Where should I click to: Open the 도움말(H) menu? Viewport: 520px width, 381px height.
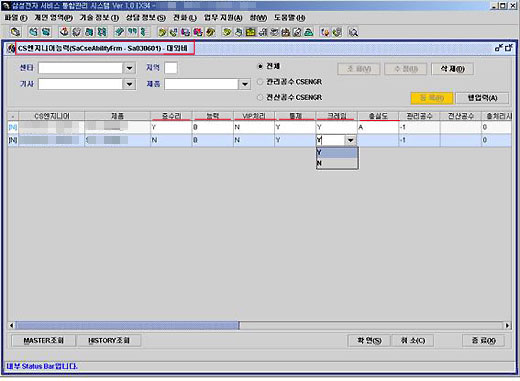coord(289,18)
